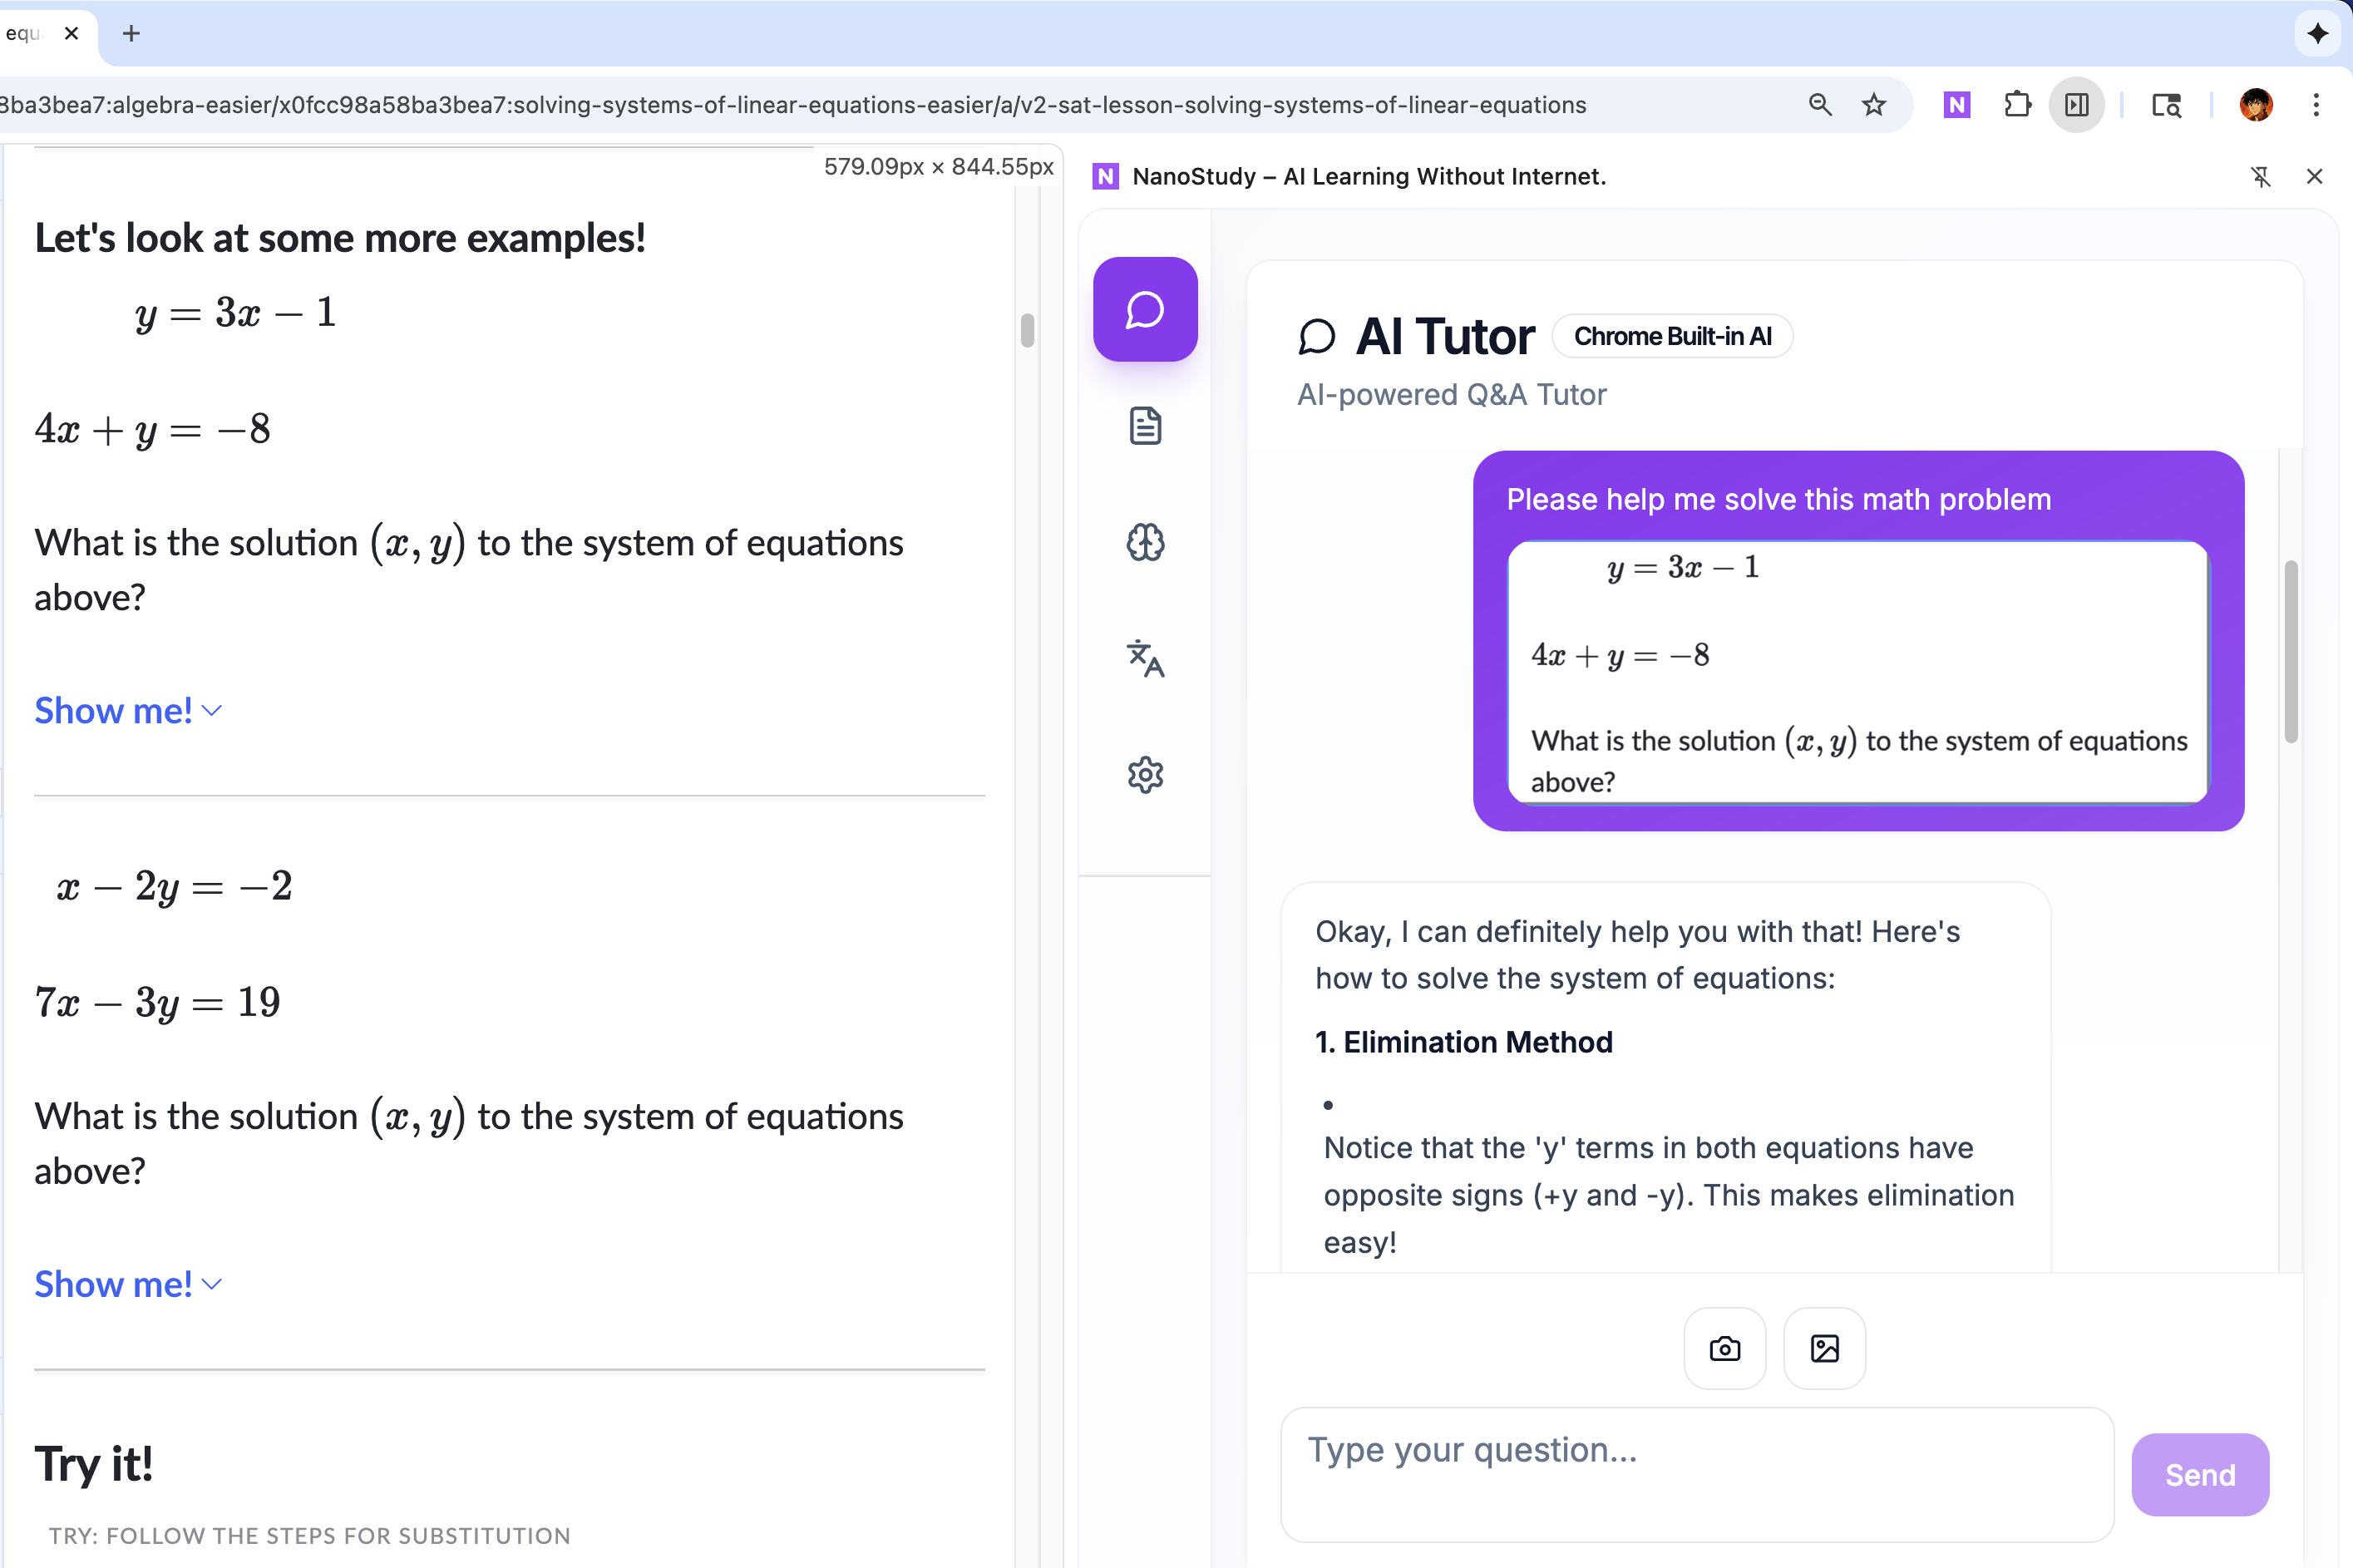The height and width of the screenshot is (1568, 2353).
Task: Click the image upload button
Action: 1824,1348
